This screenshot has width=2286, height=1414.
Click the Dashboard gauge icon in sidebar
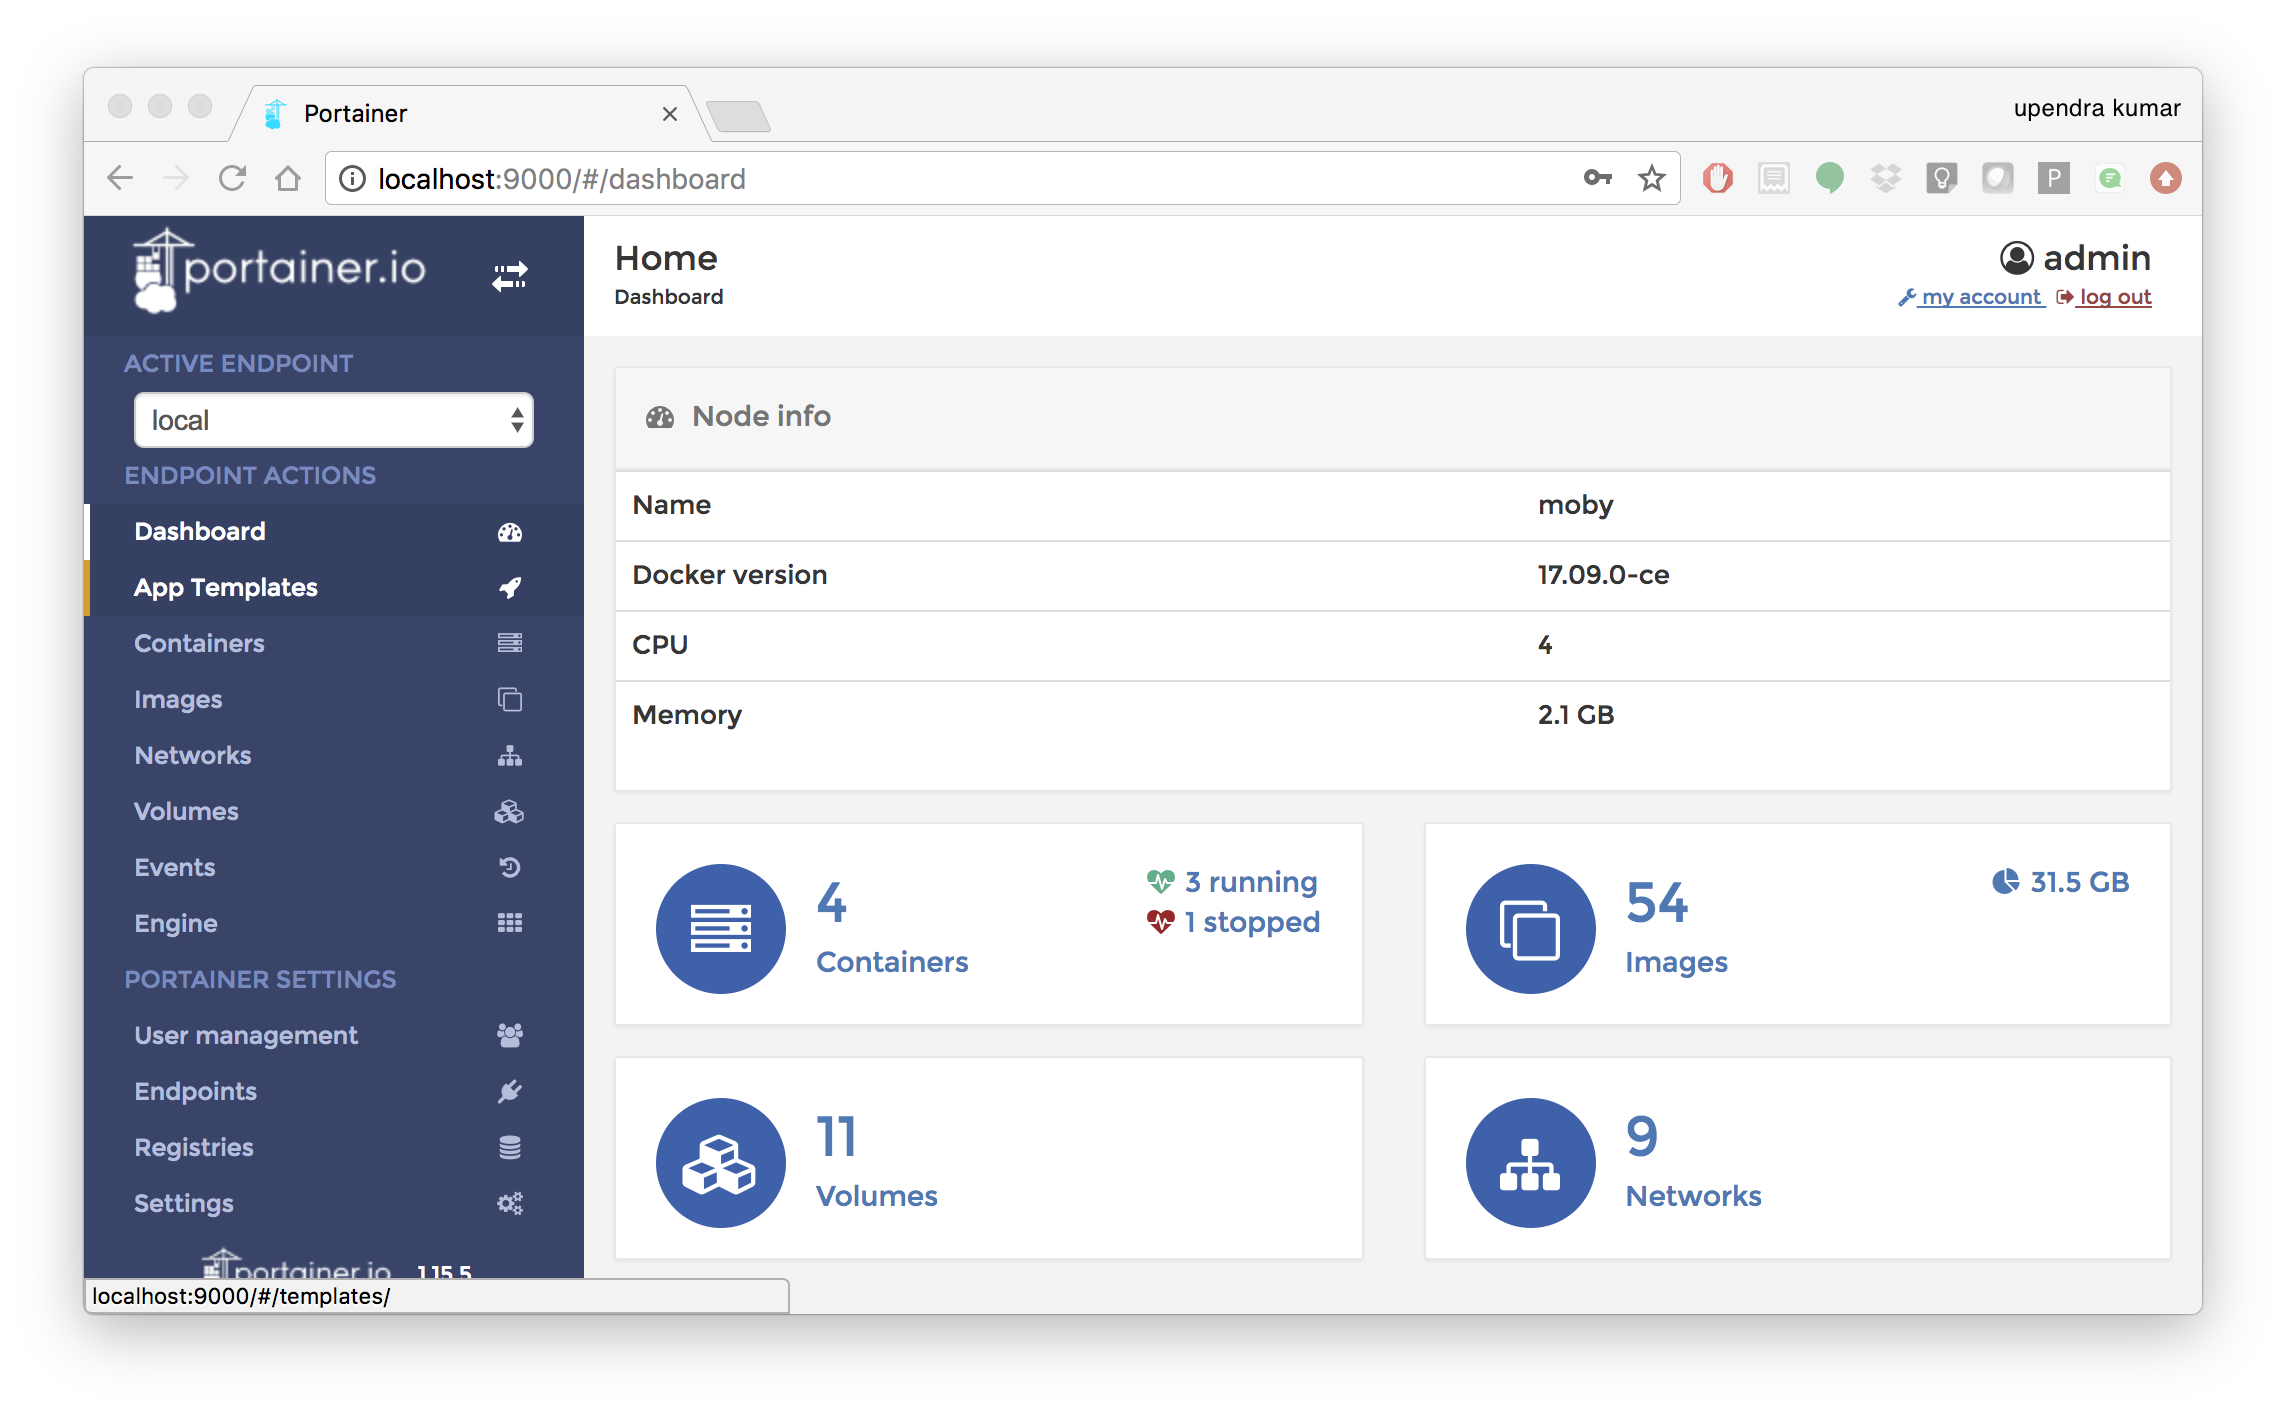[510, 532]
